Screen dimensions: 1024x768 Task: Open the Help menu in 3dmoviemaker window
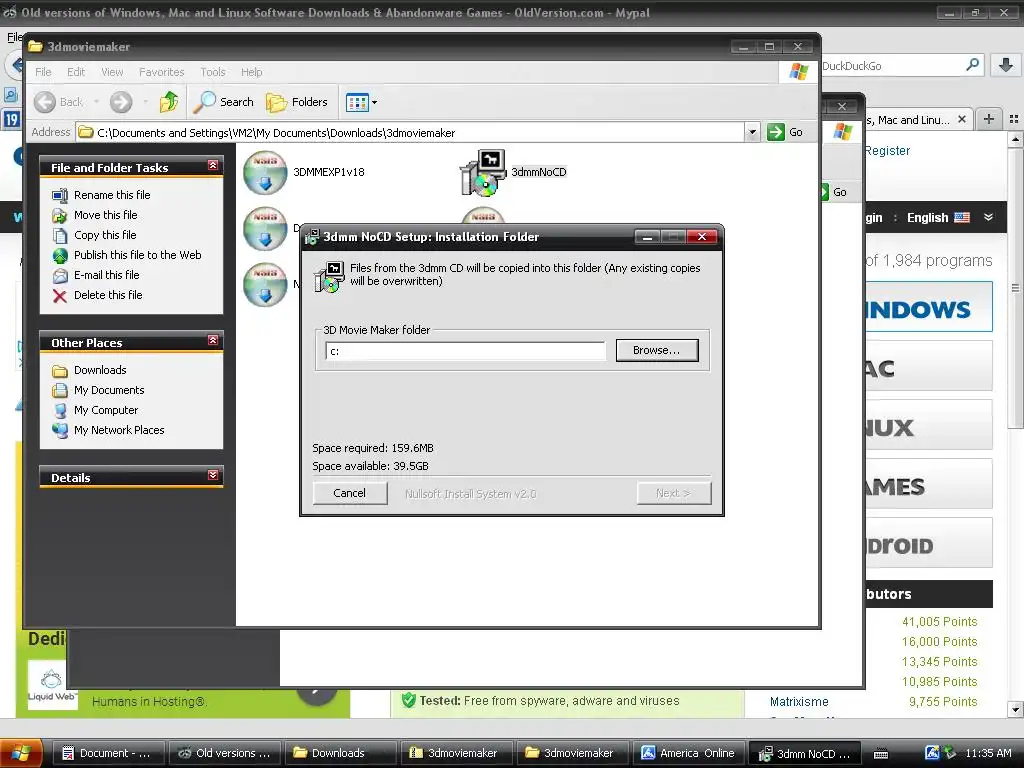251,72
